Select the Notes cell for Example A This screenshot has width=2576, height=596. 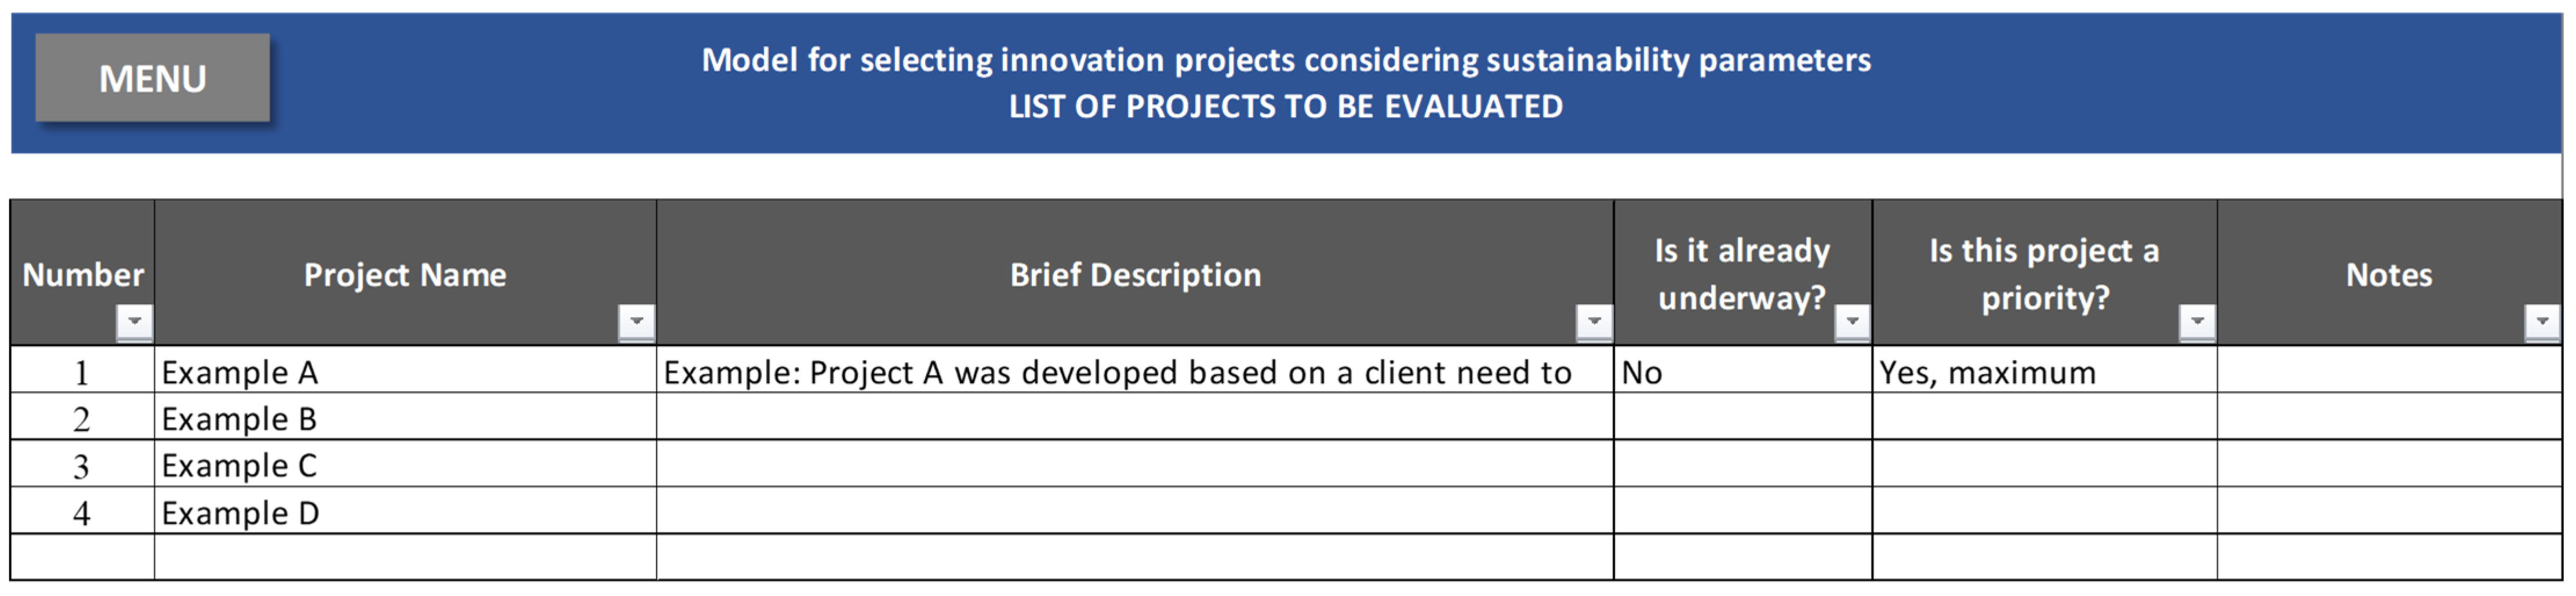[2388, 372]
